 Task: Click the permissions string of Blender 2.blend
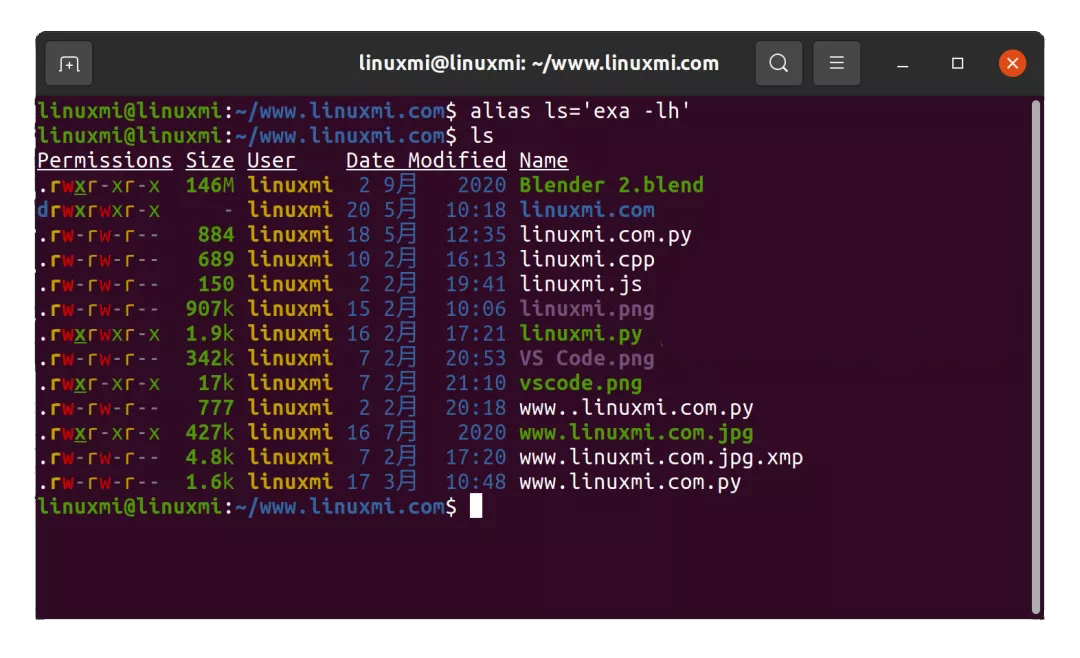coord(98,185)
